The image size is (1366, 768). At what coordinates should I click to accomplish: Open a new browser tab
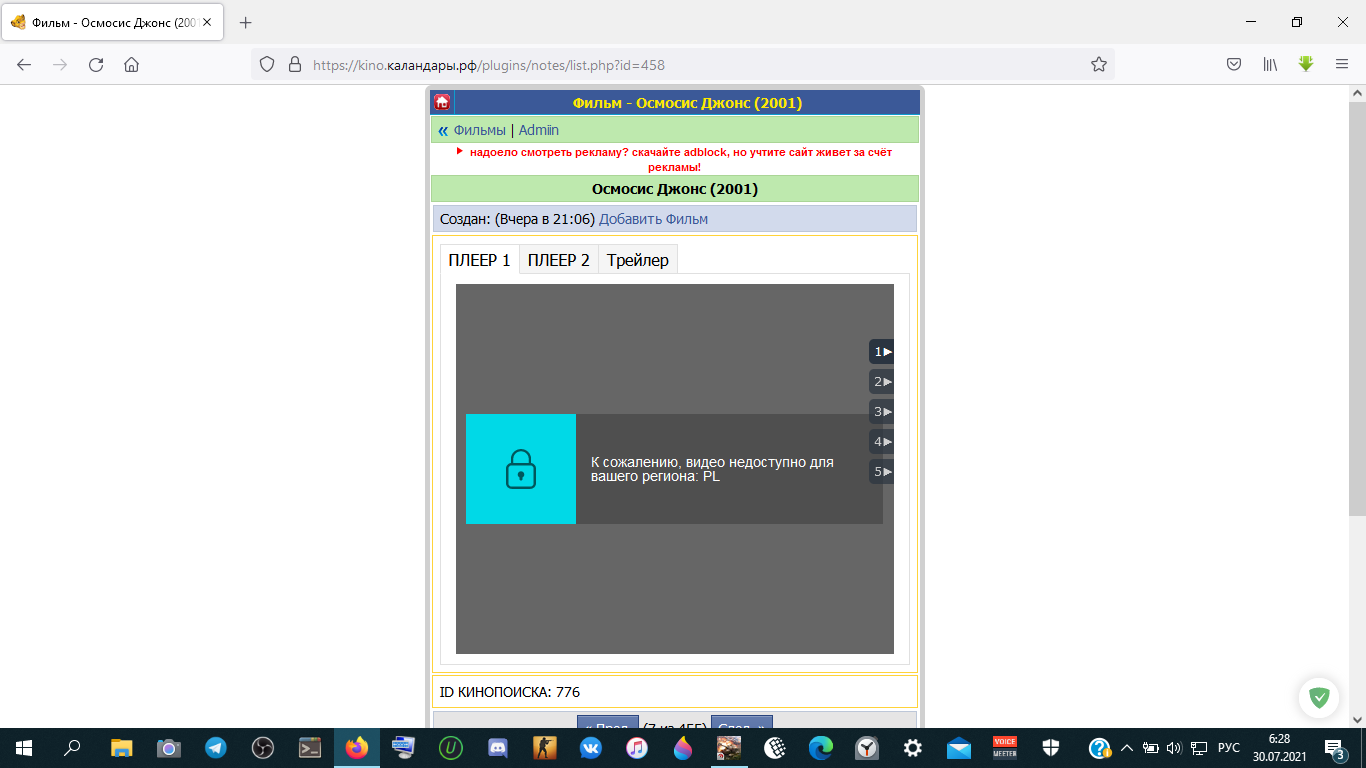tap(246, 22)
